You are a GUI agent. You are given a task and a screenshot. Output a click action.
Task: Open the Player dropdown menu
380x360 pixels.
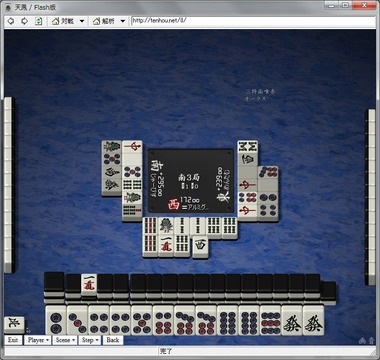(x=38, y=340)
